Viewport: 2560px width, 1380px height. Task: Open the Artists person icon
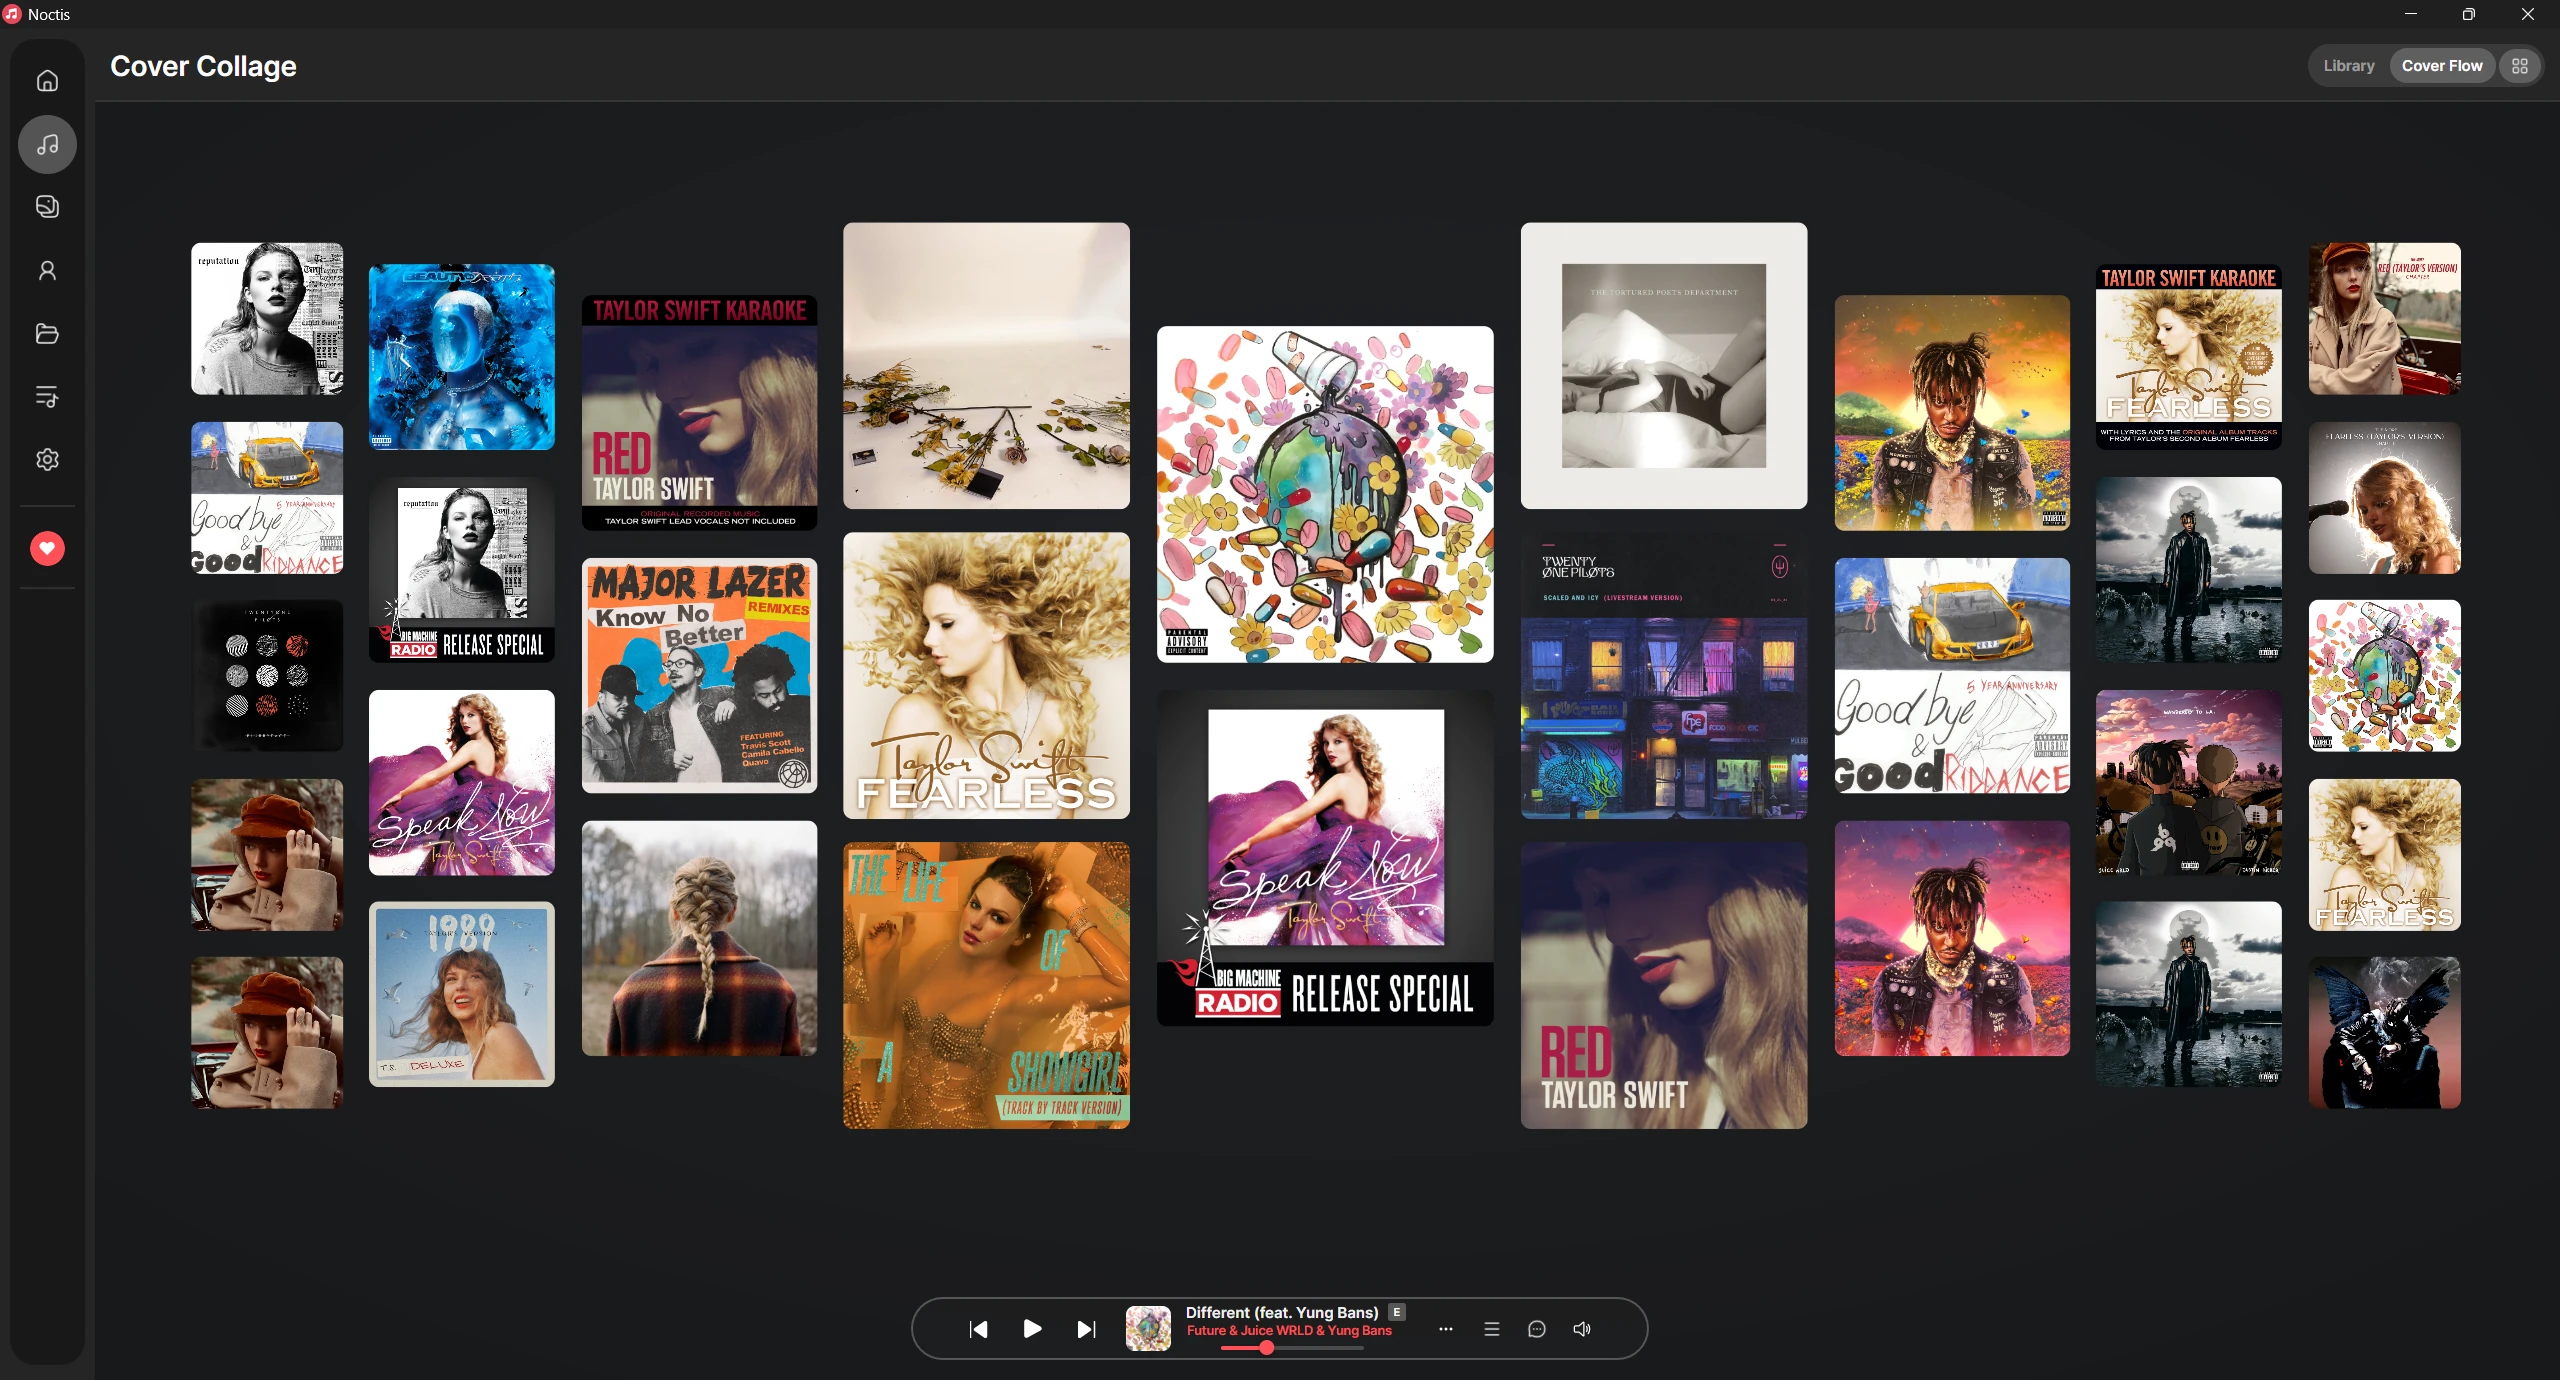click(x=47, y=270)
